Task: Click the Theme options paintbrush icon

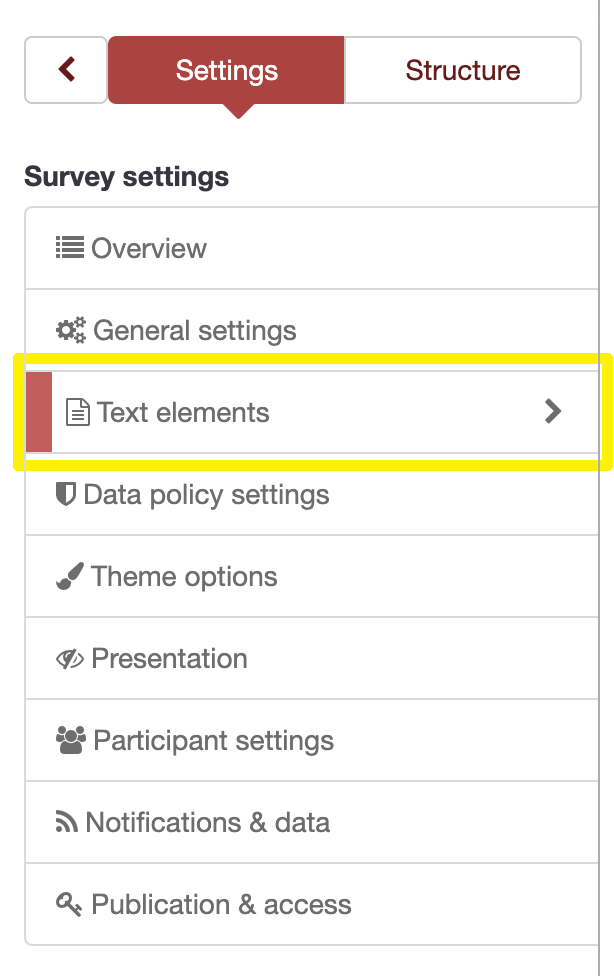Action: (69, 577)
